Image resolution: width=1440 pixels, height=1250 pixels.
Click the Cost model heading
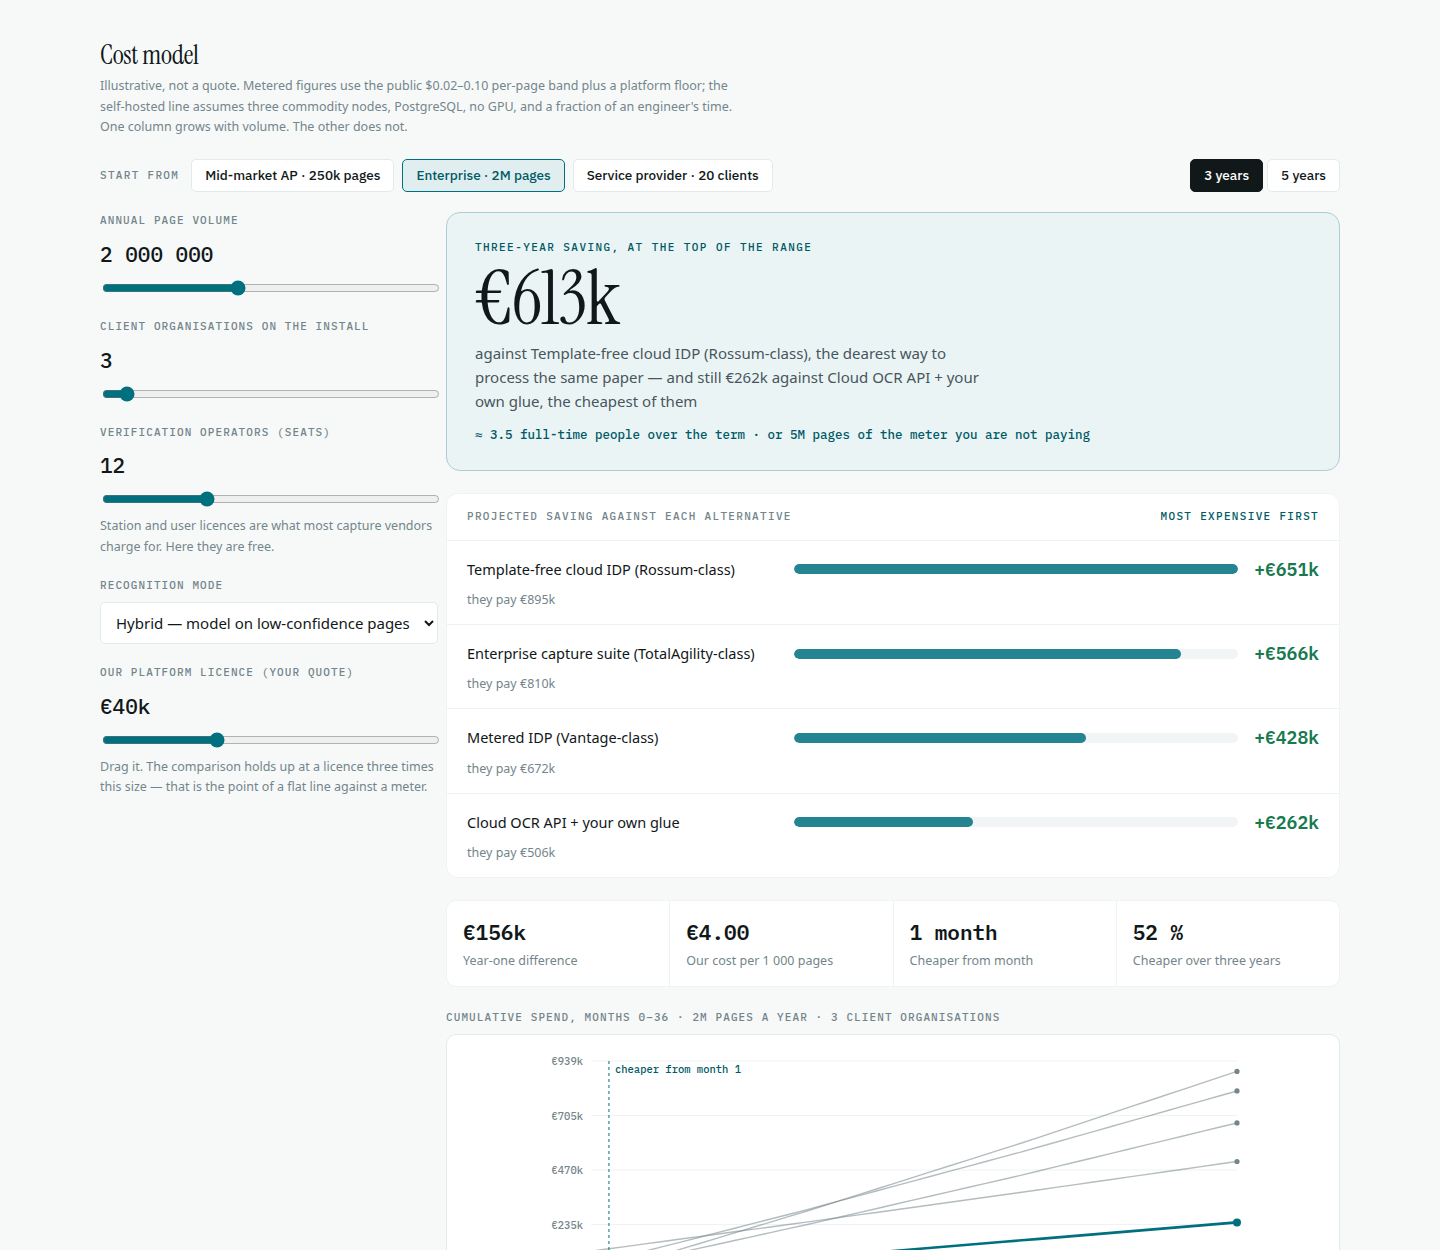coord(149,55)
